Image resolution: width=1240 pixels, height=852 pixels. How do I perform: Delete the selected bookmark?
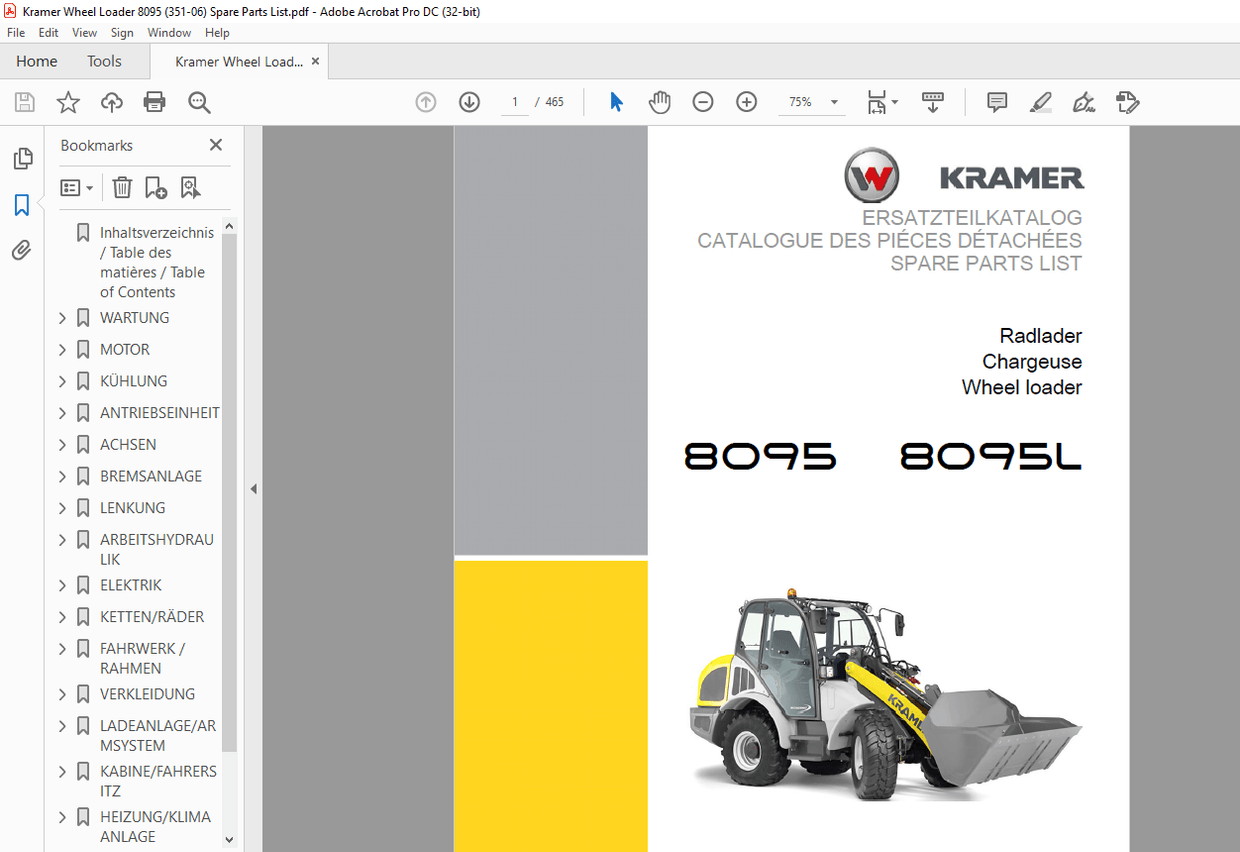pos(121,187)
